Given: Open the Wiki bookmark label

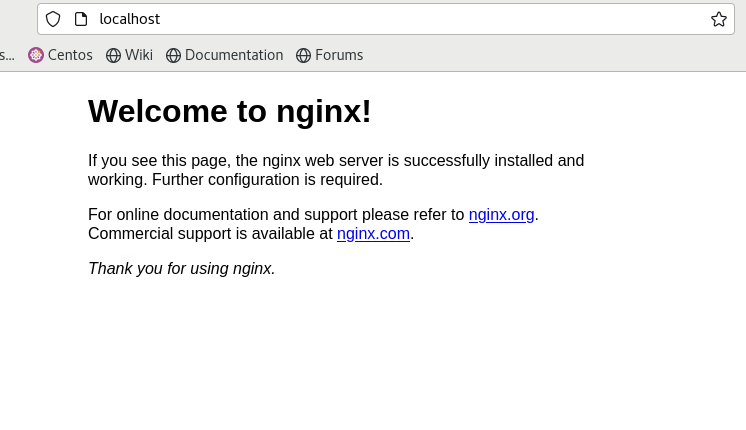Looking at the screenshot, I should (139, 55).
